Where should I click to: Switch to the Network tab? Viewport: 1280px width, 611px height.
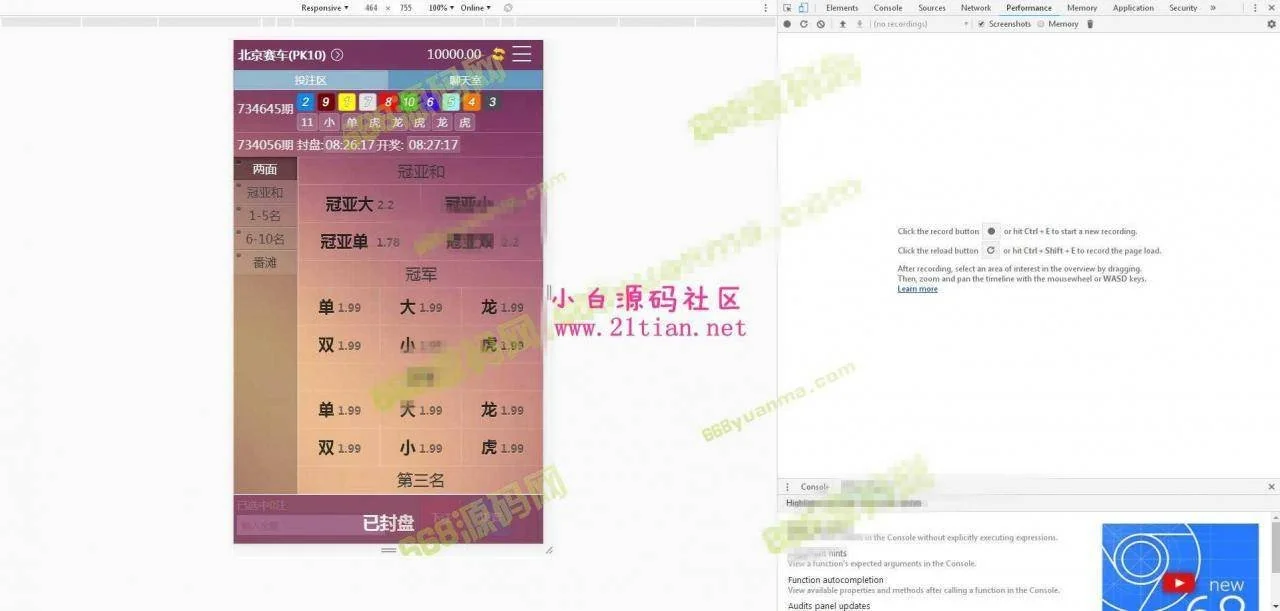(x=975, y=8)
